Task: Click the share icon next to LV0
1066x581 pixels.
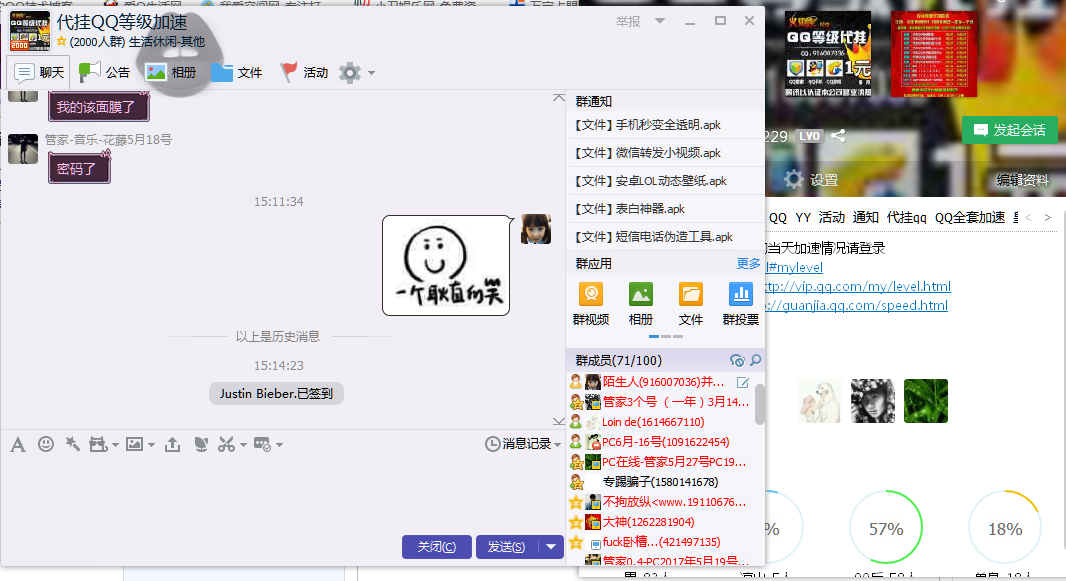Action: pyautogui.click(x=838, y=136)
